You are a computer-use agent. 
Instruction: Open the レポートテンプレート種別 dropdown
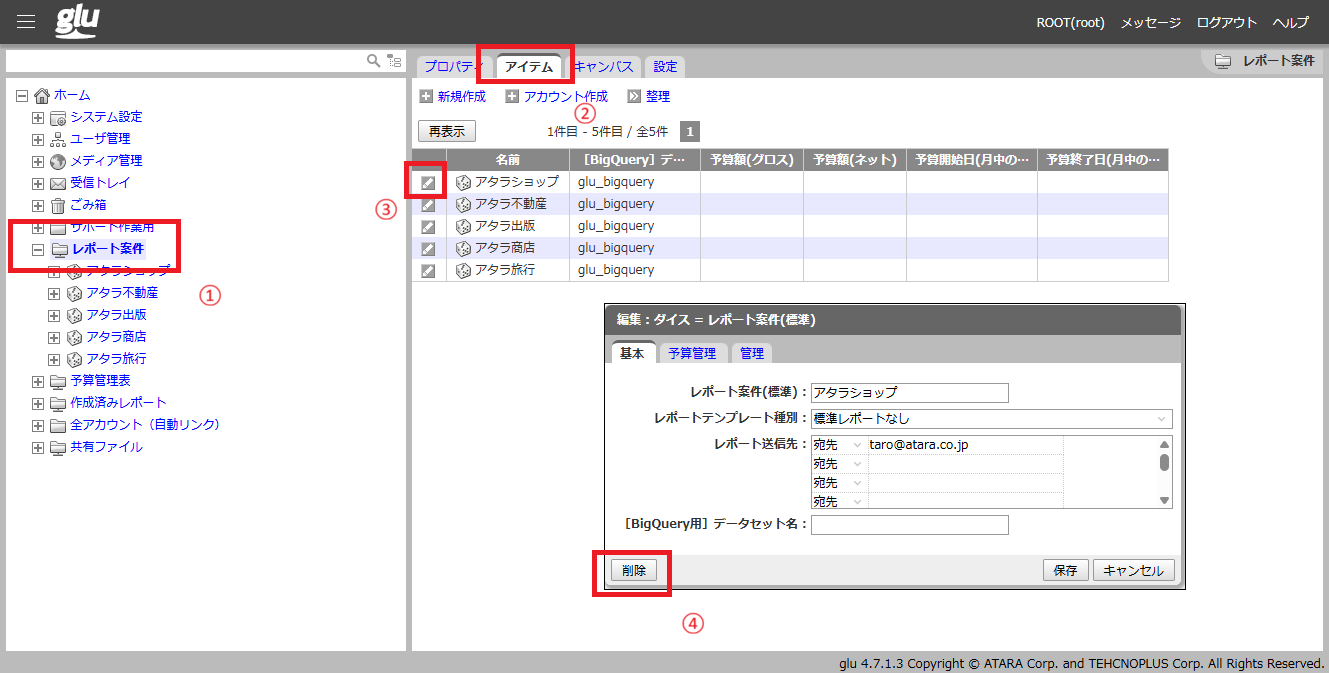991,419
